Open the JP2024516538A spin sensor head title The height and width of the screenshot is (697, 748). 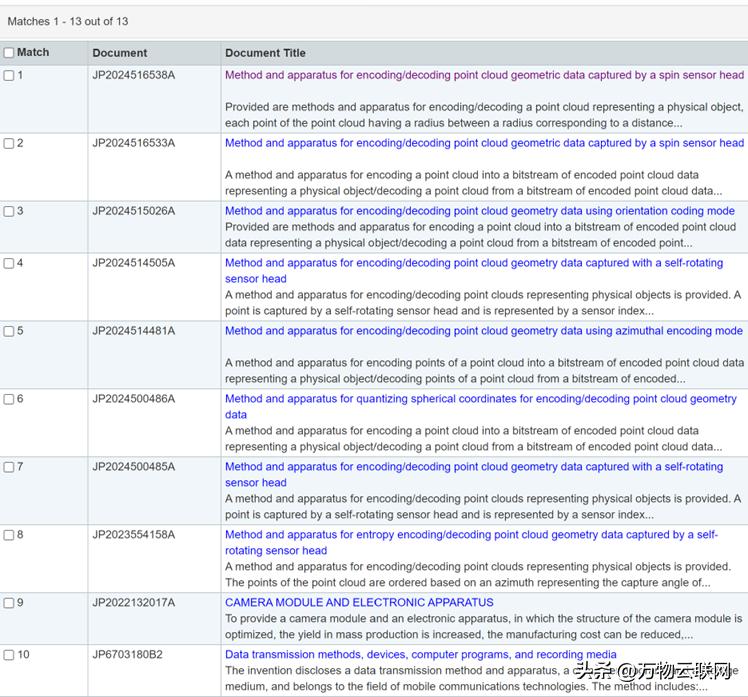[x=484, y=75]
